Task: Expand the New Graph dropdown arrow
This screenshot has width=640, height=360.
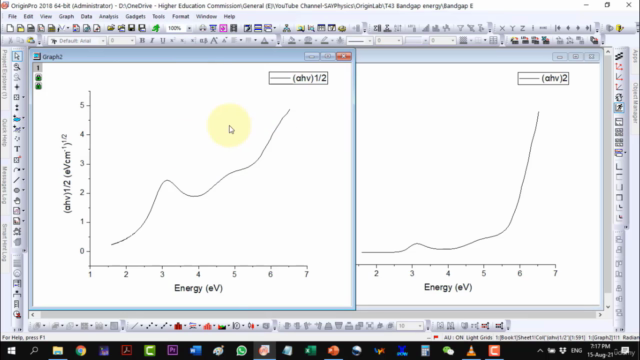Action: [x=68, y=28]
